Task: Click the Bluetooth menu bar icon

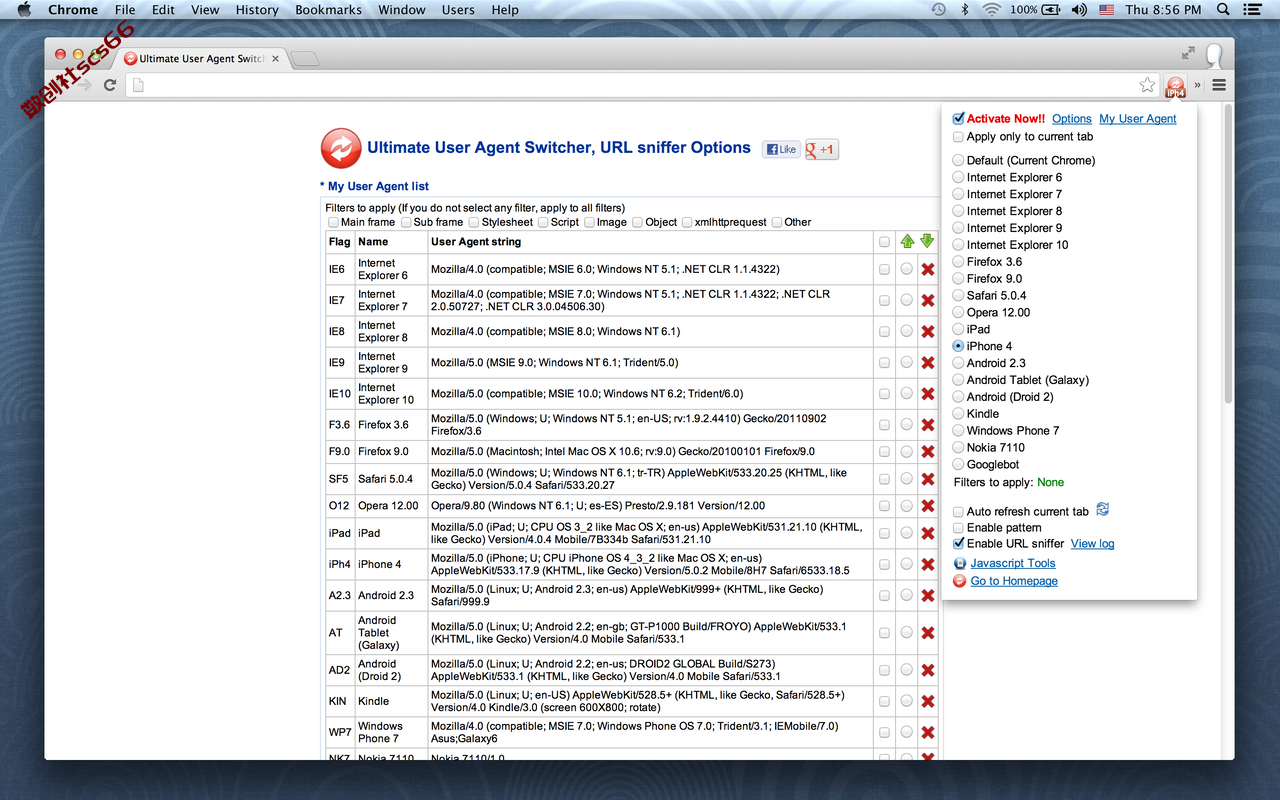Action: point(965,9)
